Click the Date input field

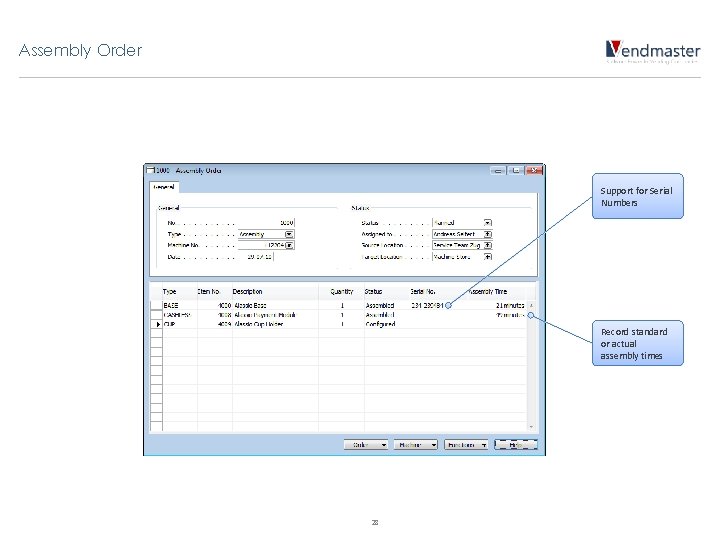(x=256, y=257)
